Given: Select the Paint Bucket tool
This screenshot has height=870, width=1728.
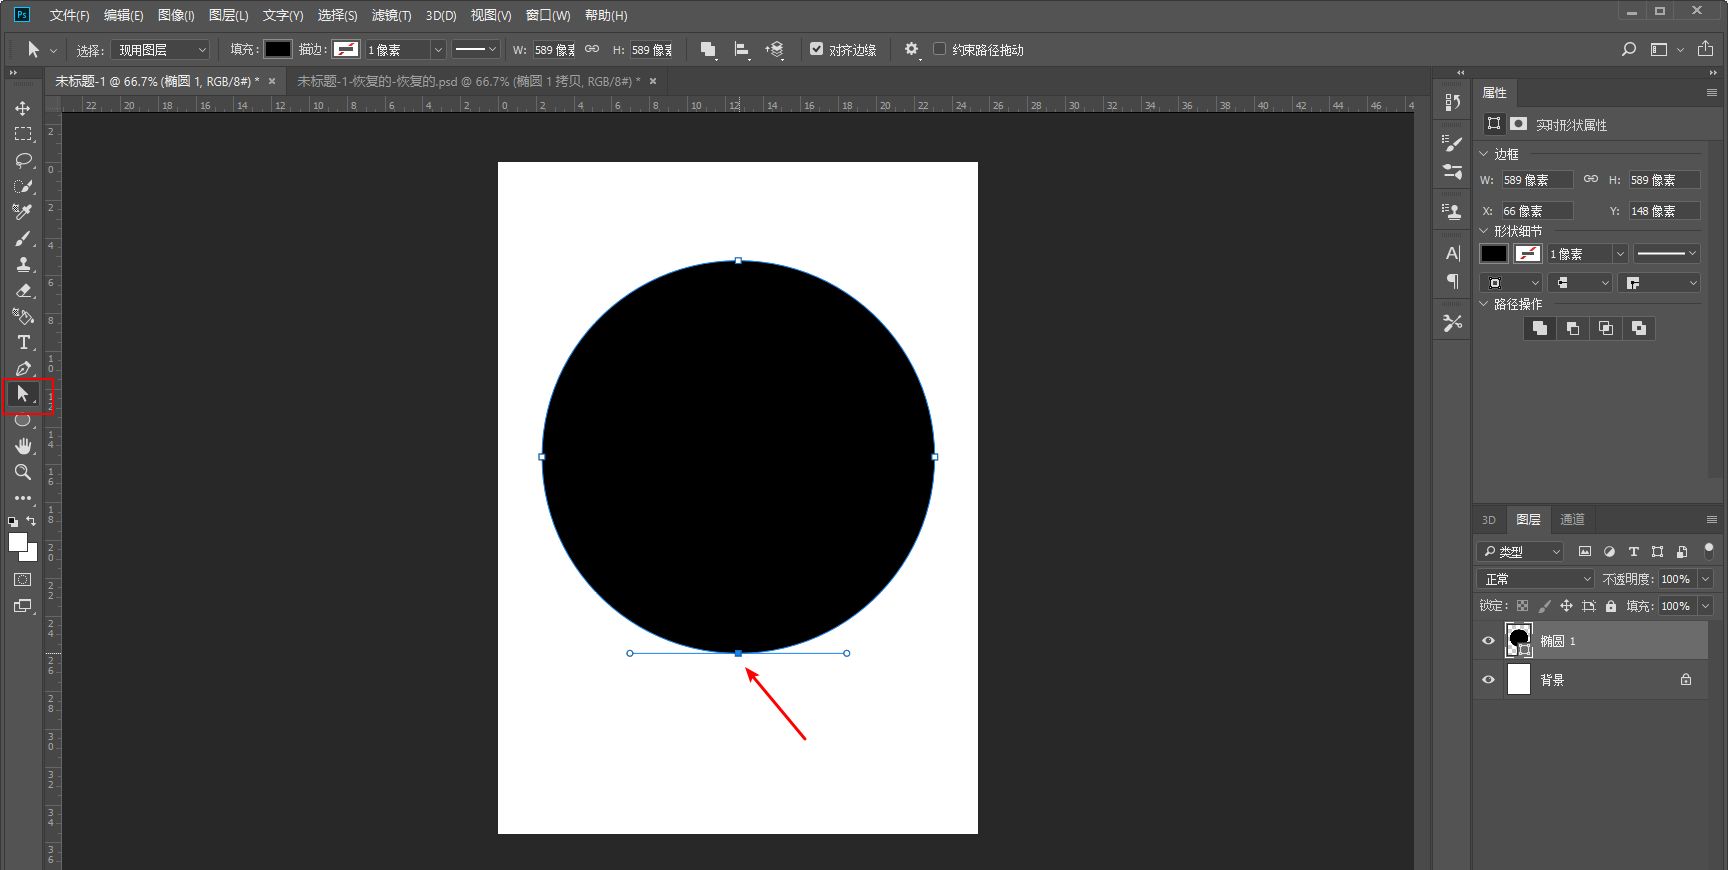Looking at the screenshot, I should 23,316.
